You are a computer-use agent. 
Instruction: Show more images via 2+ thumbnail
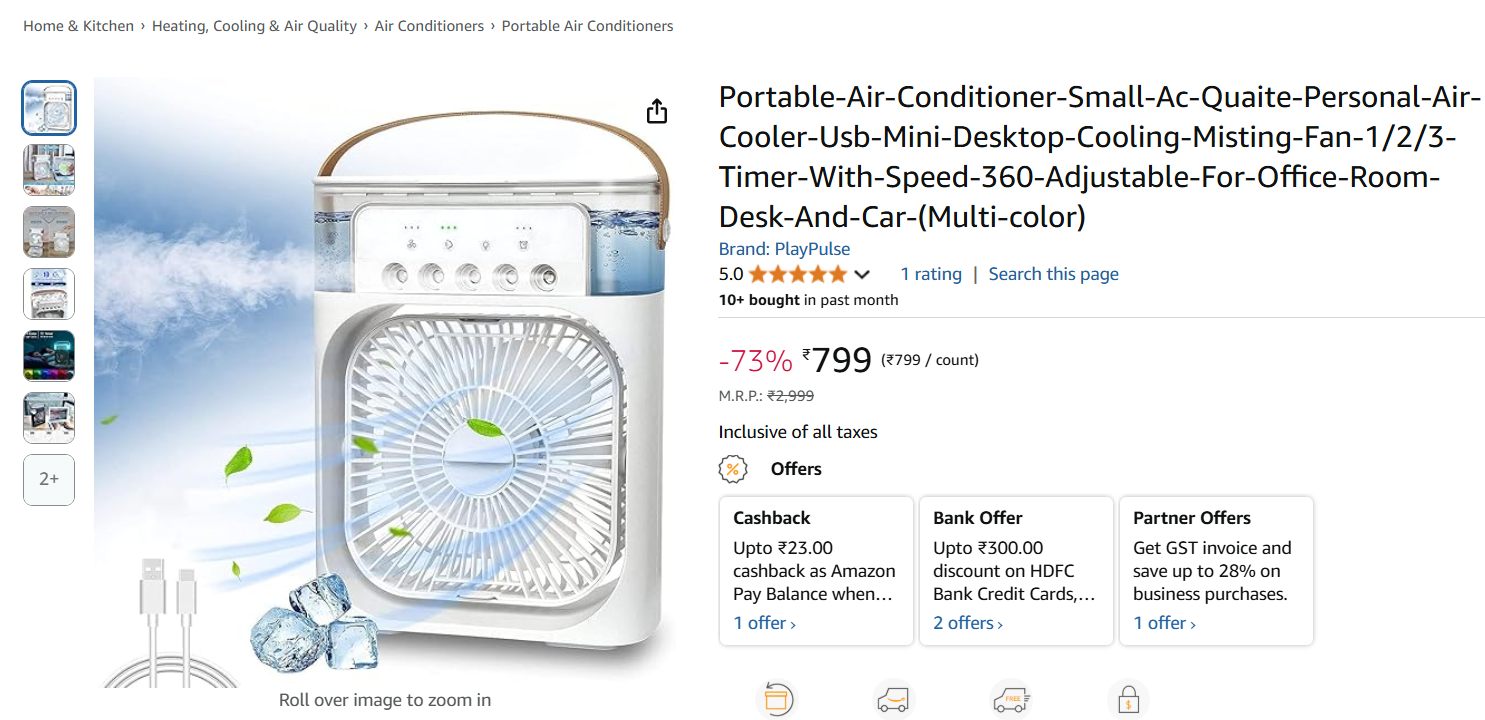49,479
